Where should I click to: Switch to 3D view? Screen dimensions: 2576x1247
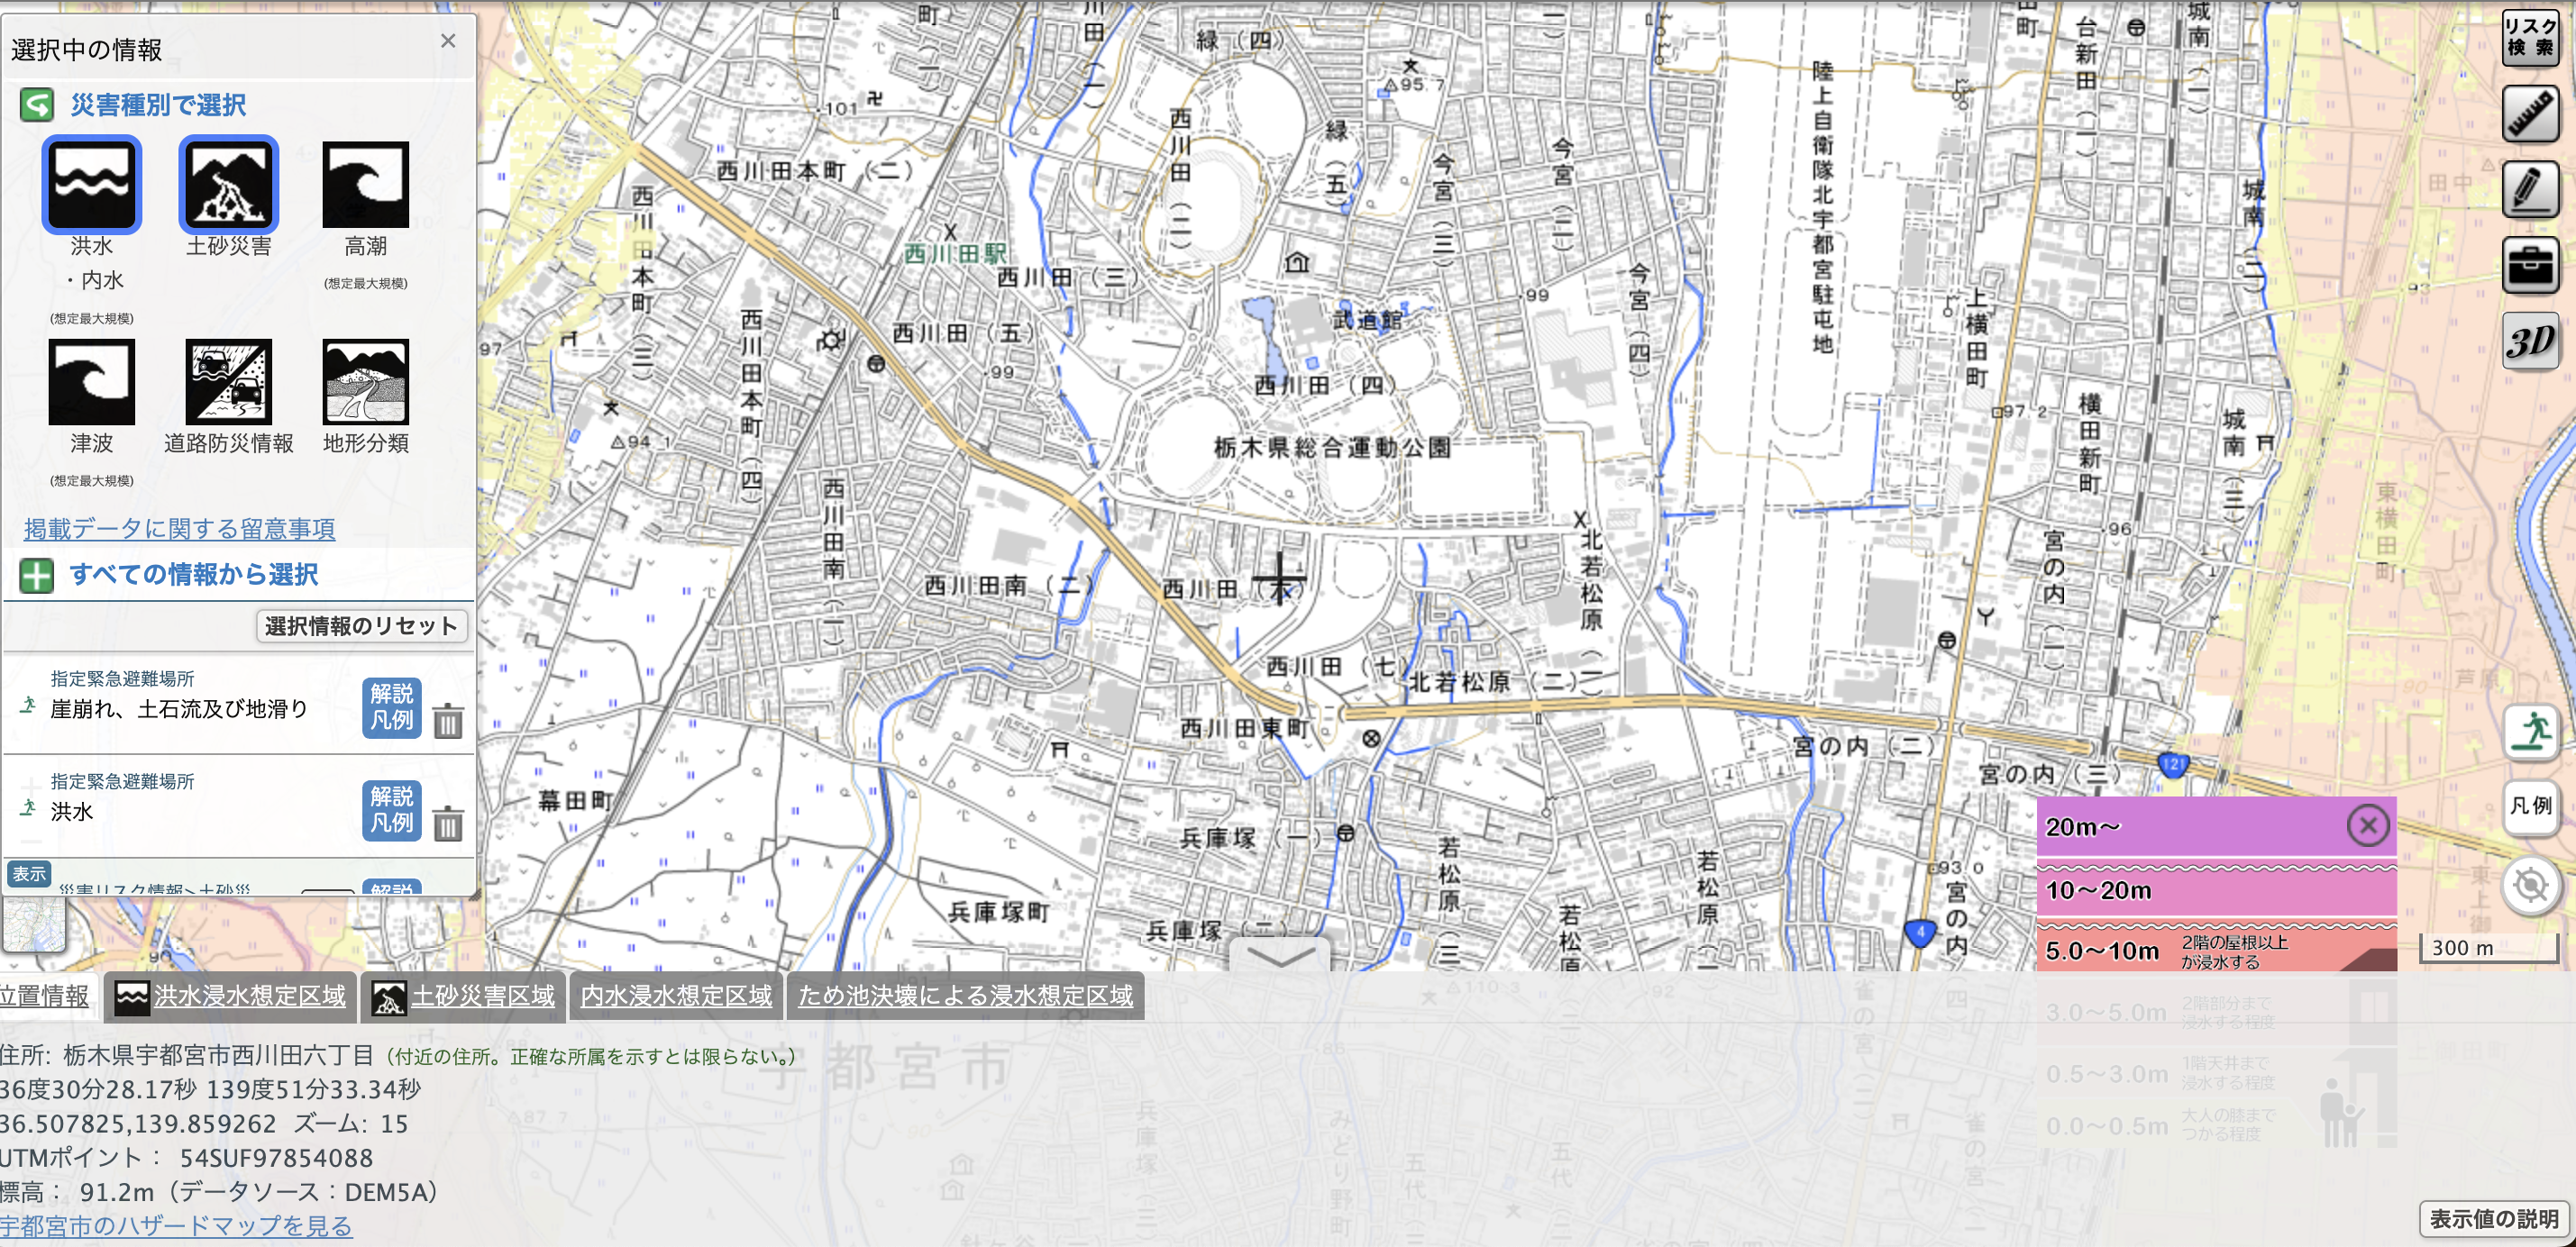point(2529,342)
